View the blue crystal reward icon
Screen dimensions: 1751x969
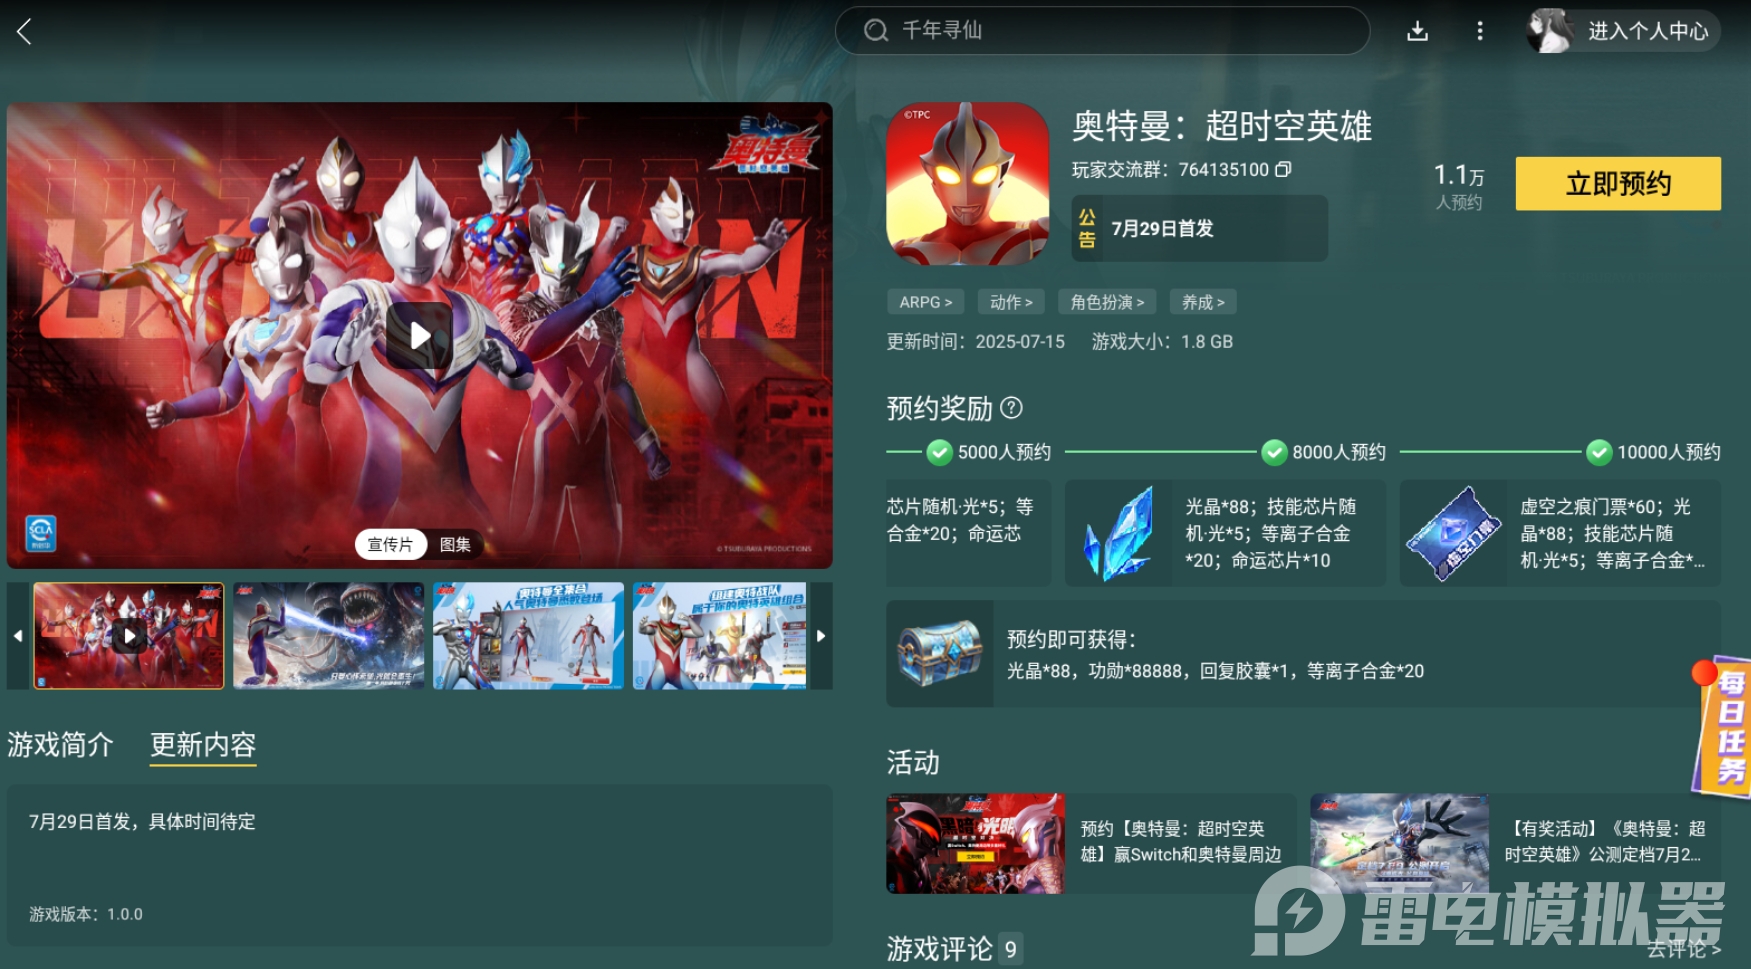coord(1119,533)
